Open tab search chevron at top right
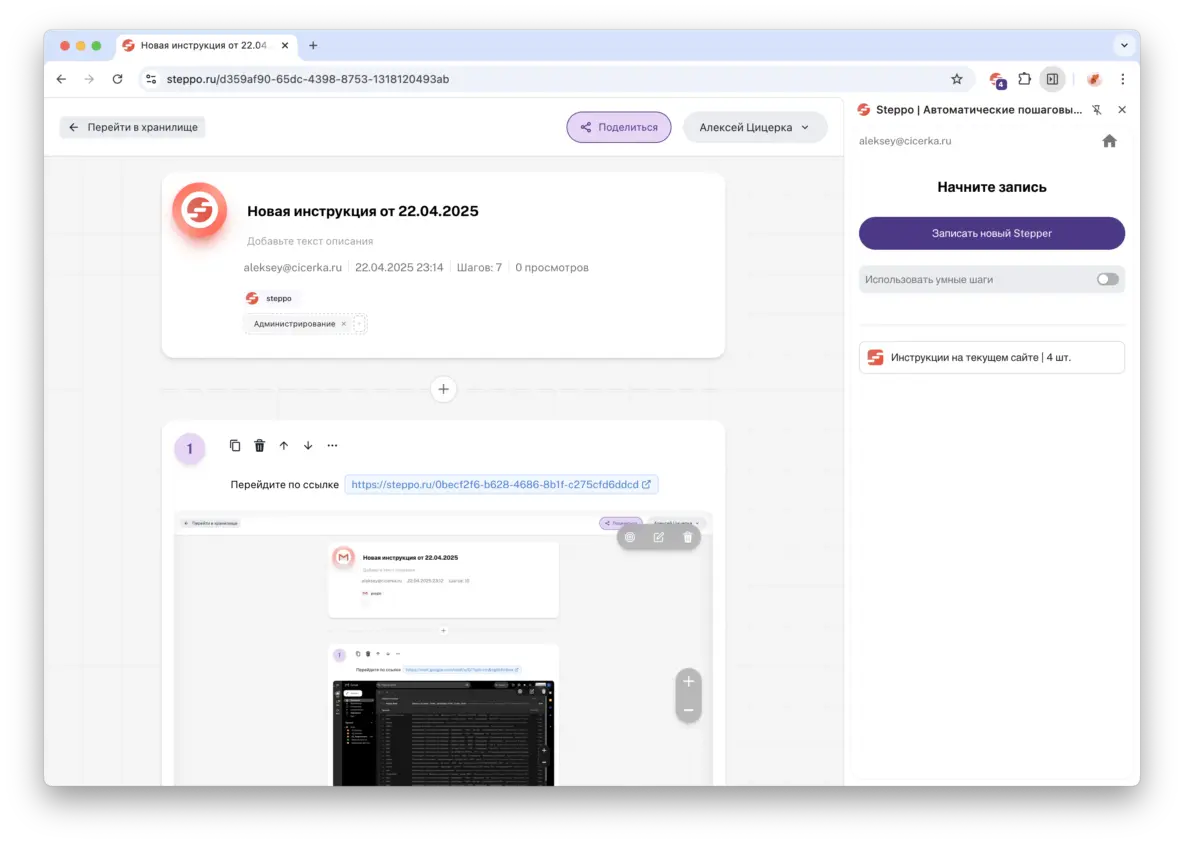Image resolution: width=1184 pixels, height=844 pixels. [1124, 45]
